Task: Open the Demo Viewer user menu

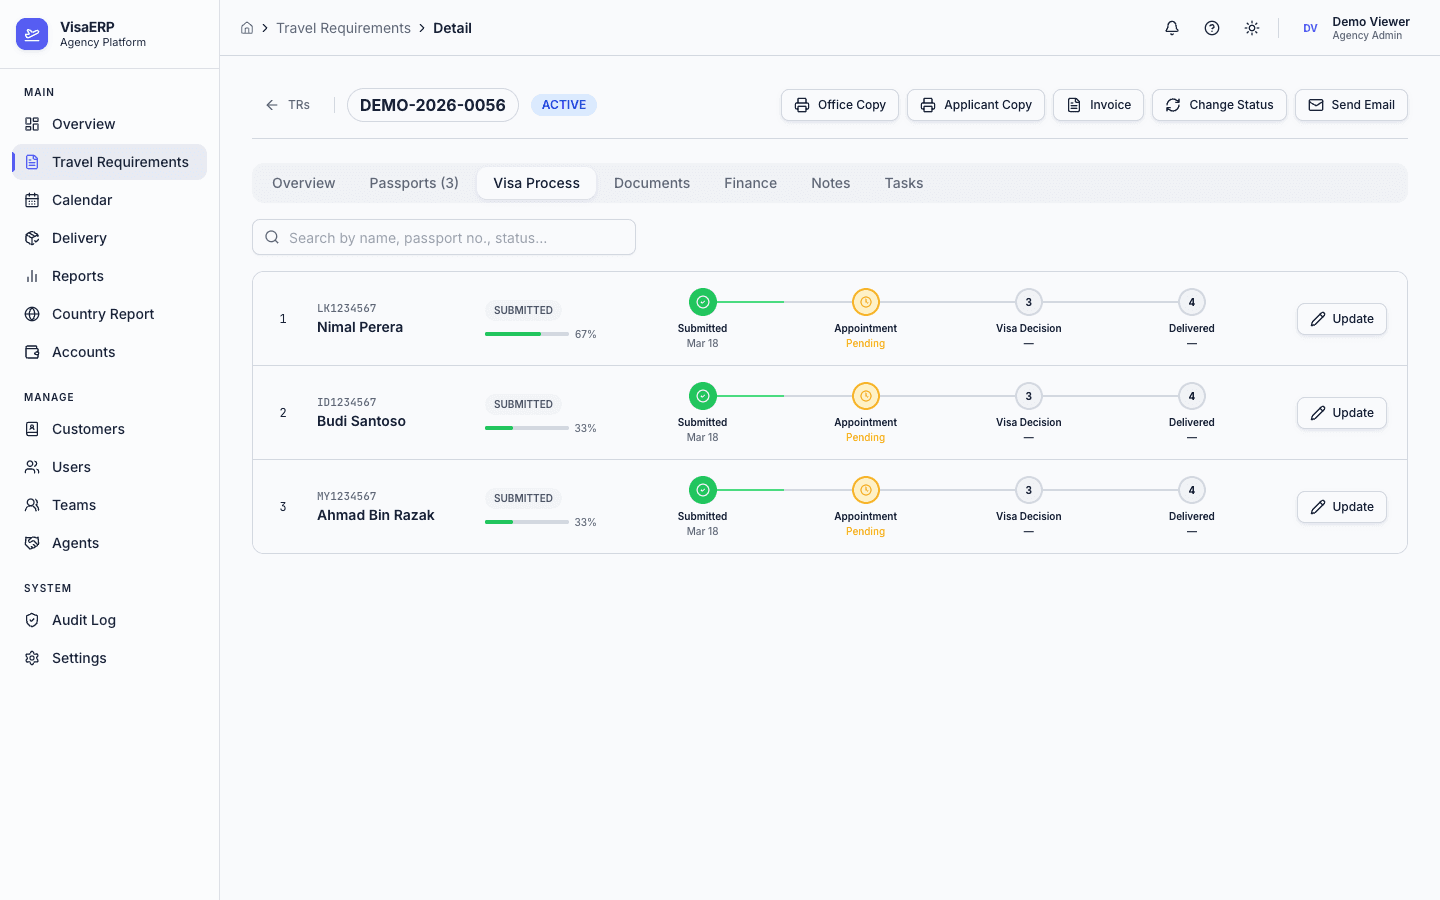Action: pyautogui.click(x=1355, y=28)
